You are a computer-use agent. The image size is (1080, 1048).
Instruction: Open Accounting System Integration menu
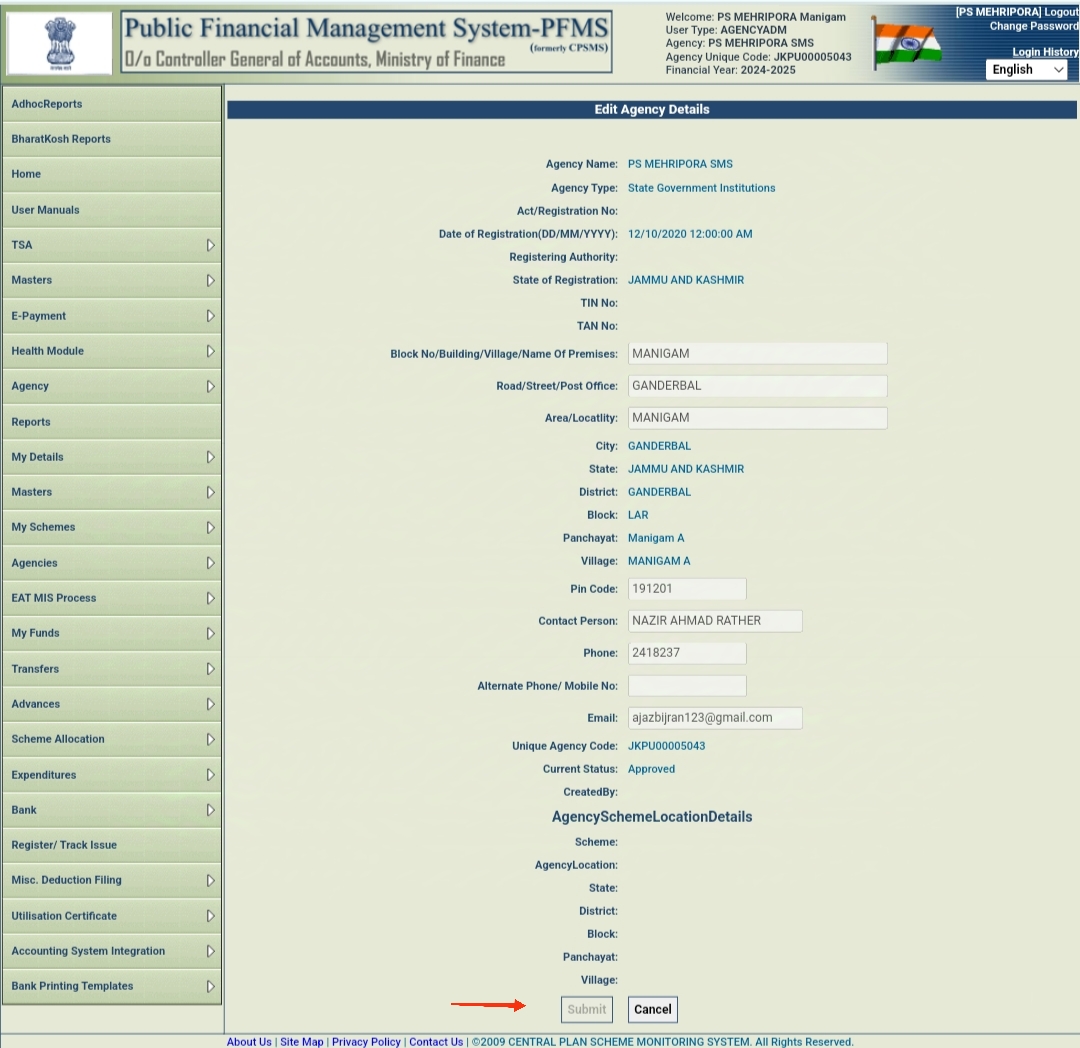tap(112, 951)
